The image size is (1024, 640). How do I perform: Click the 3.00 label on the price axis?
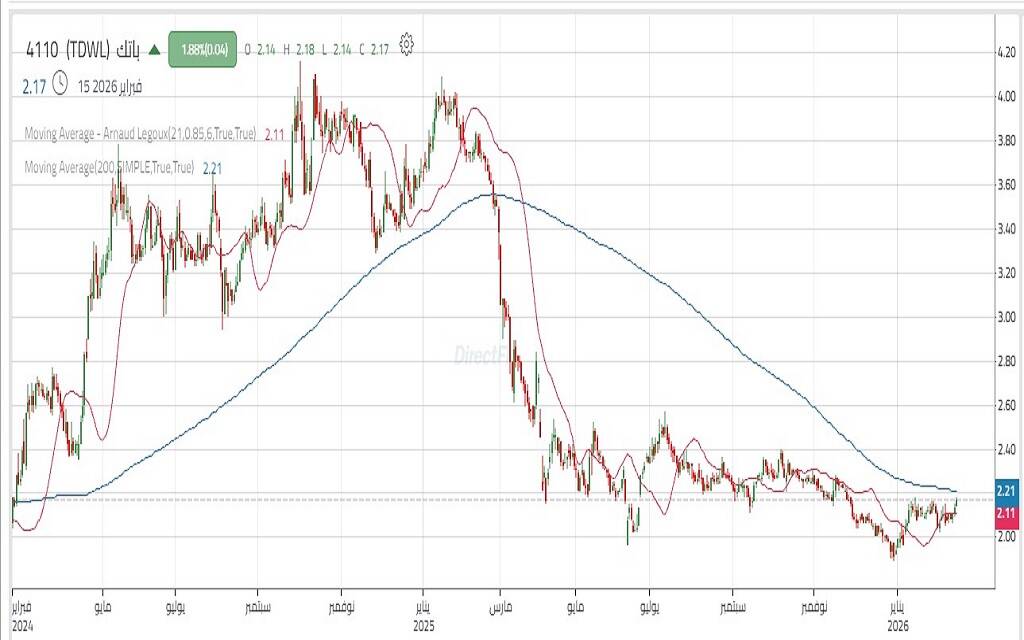(1006, 317)
